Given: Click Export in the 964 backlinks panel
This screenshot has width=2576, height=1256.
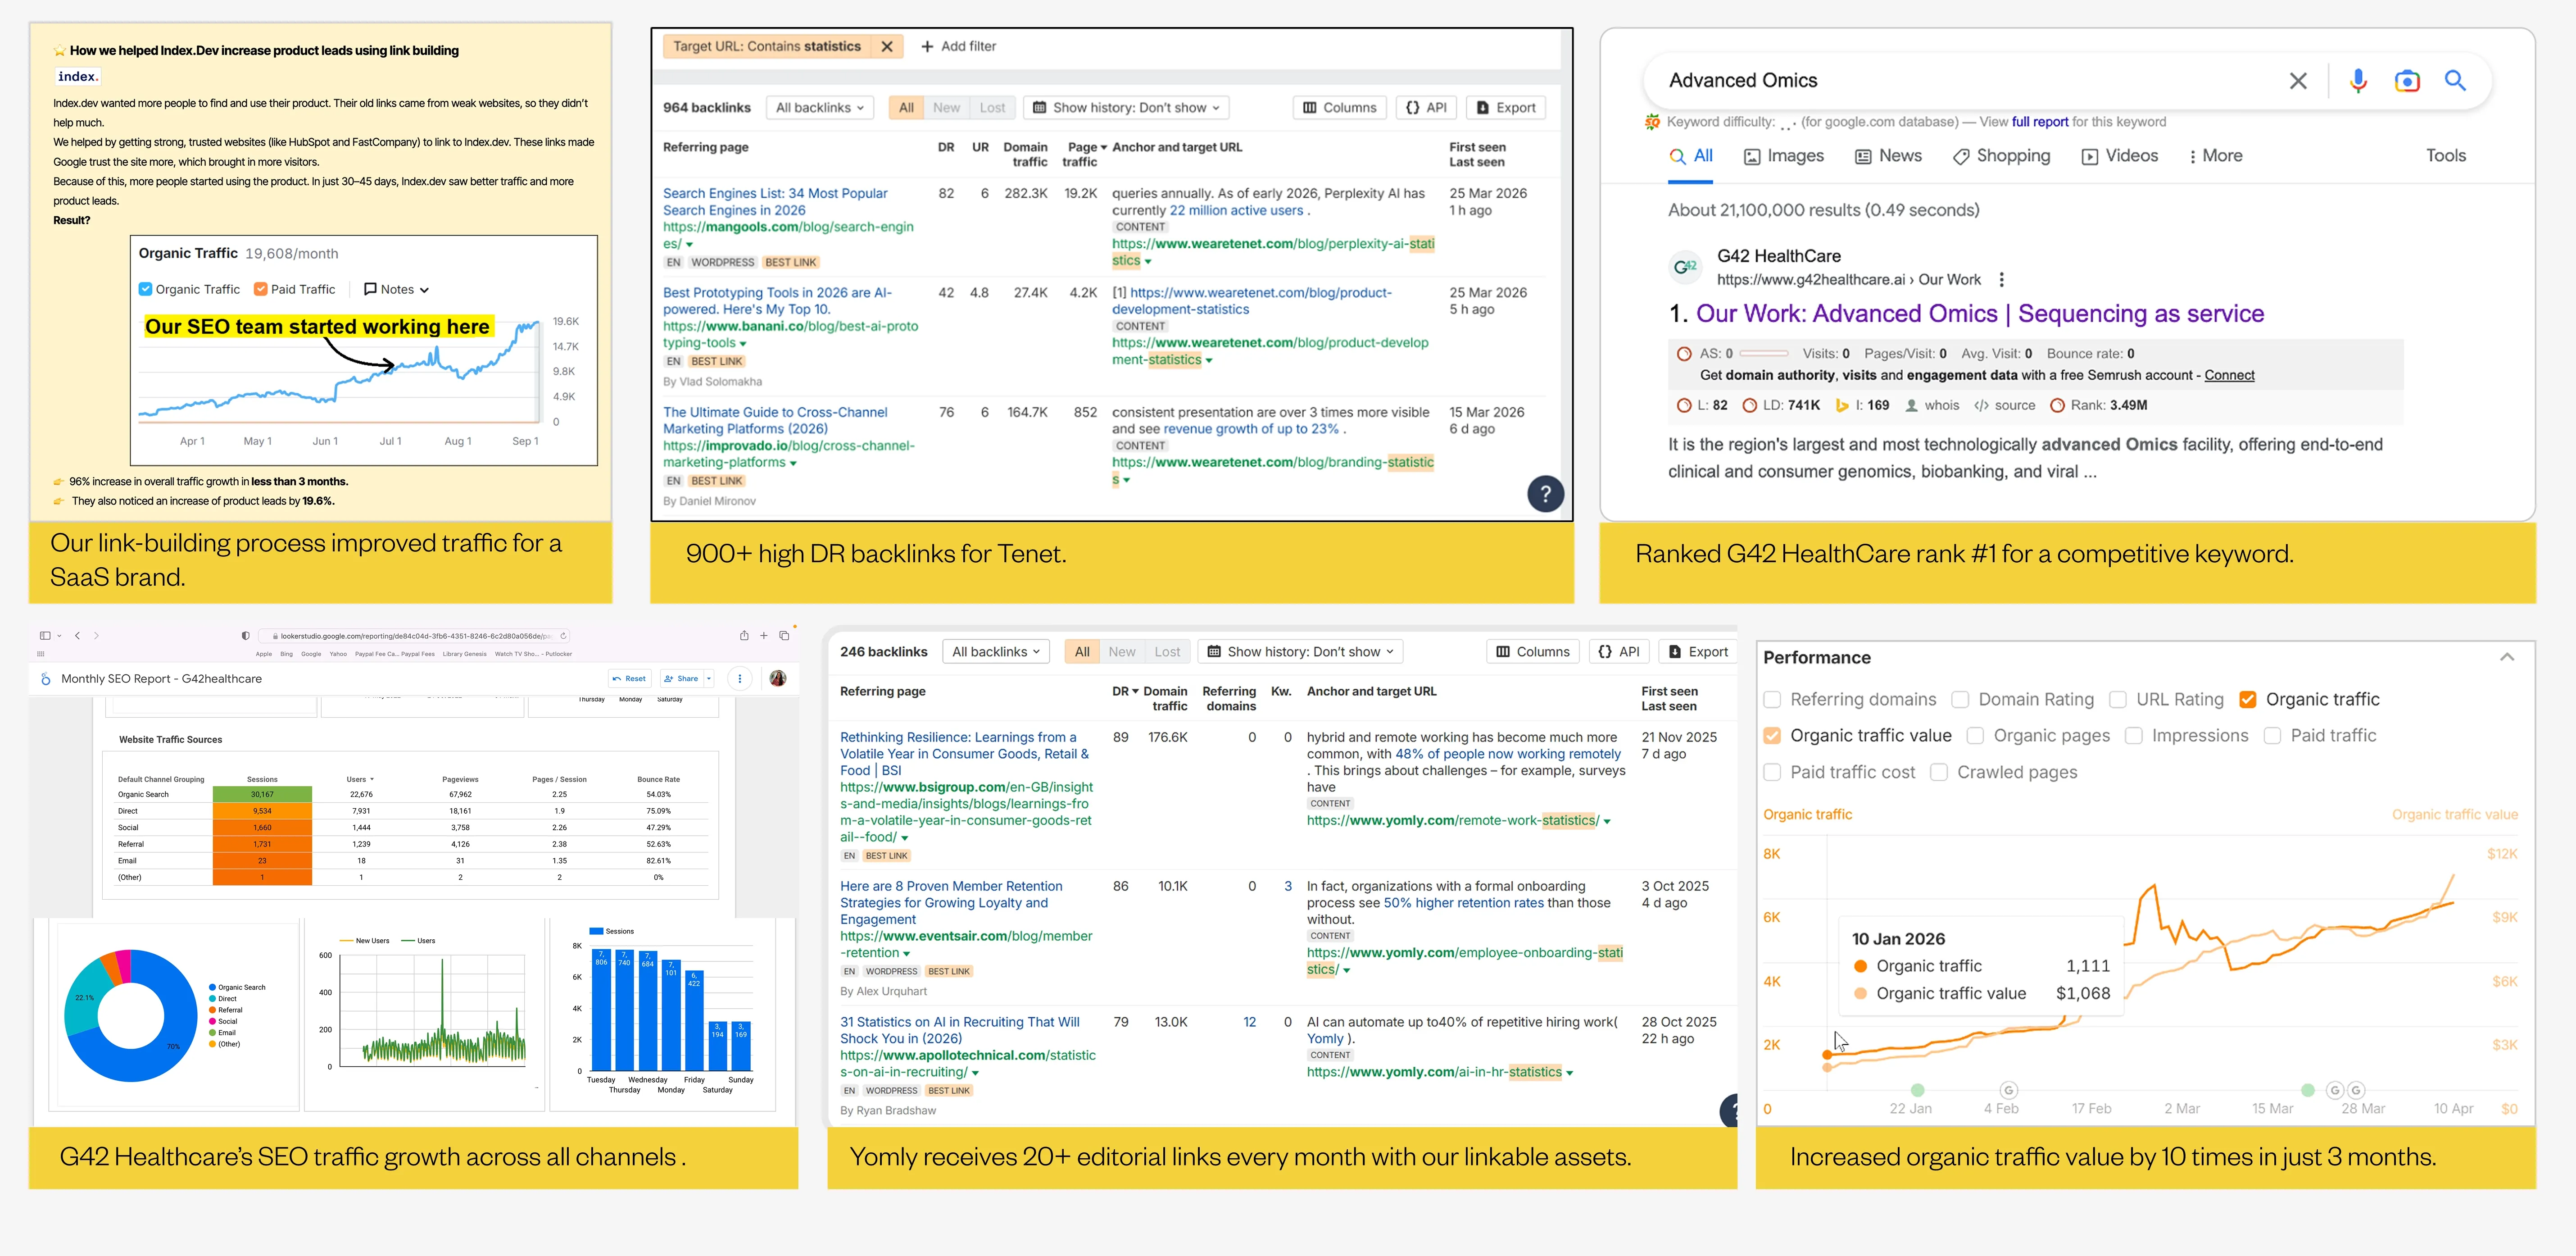Looking at the screenshot, I should pos(1506,108).
